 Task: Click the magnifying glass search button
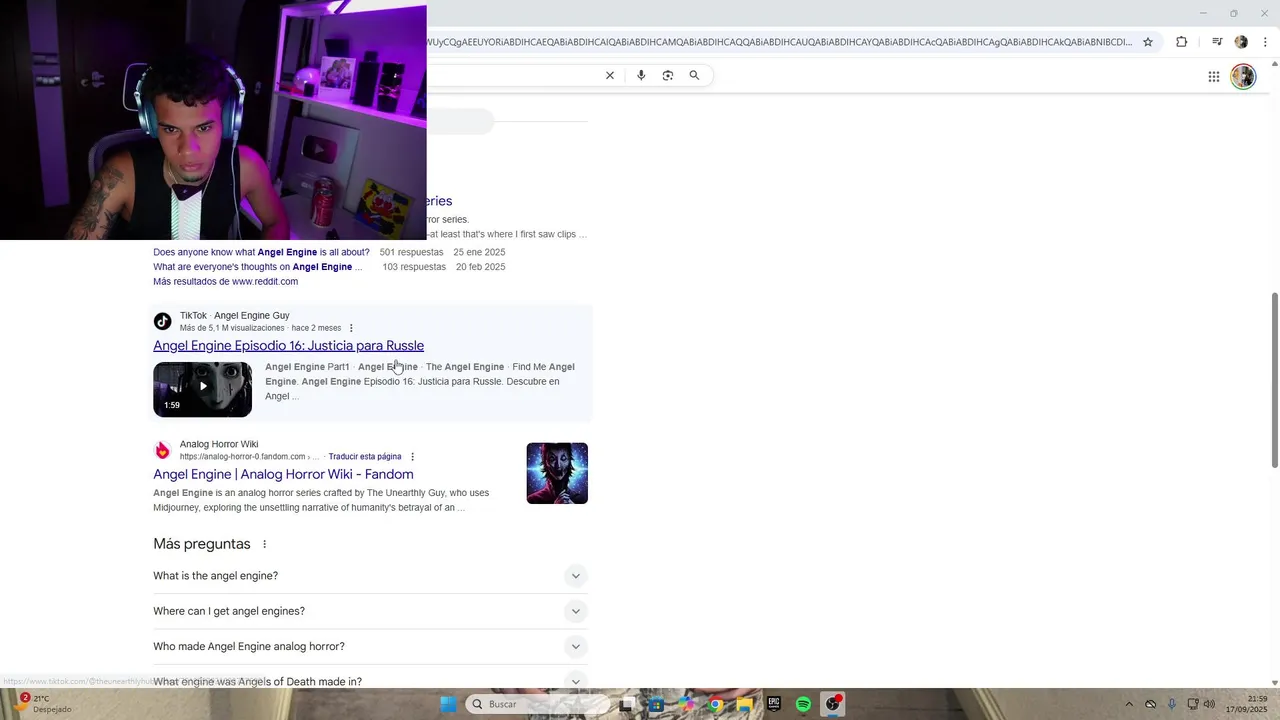coord(694,75)
